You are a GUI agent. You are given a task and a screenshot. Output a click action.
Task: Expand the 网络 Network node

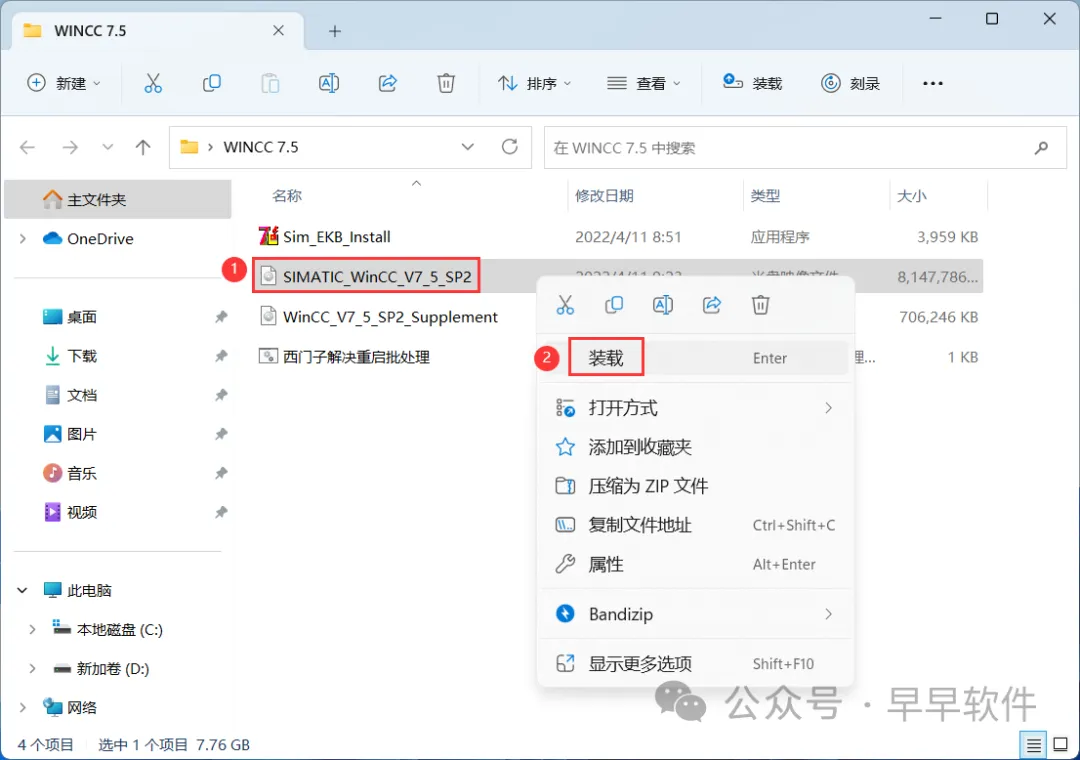pos(23,708)
